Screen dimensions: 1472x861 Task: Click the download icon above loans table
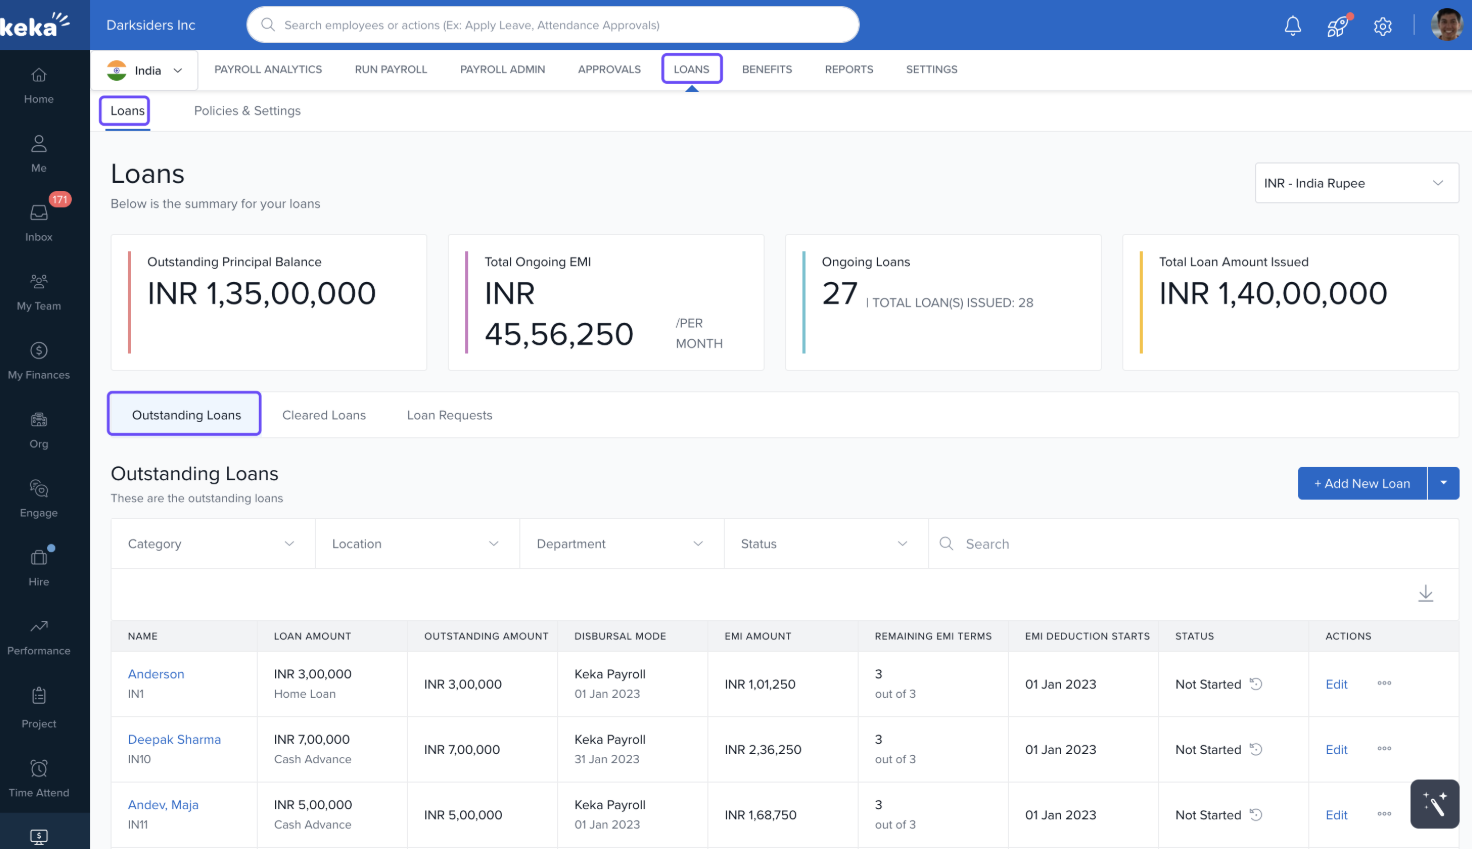point(1425,594)
